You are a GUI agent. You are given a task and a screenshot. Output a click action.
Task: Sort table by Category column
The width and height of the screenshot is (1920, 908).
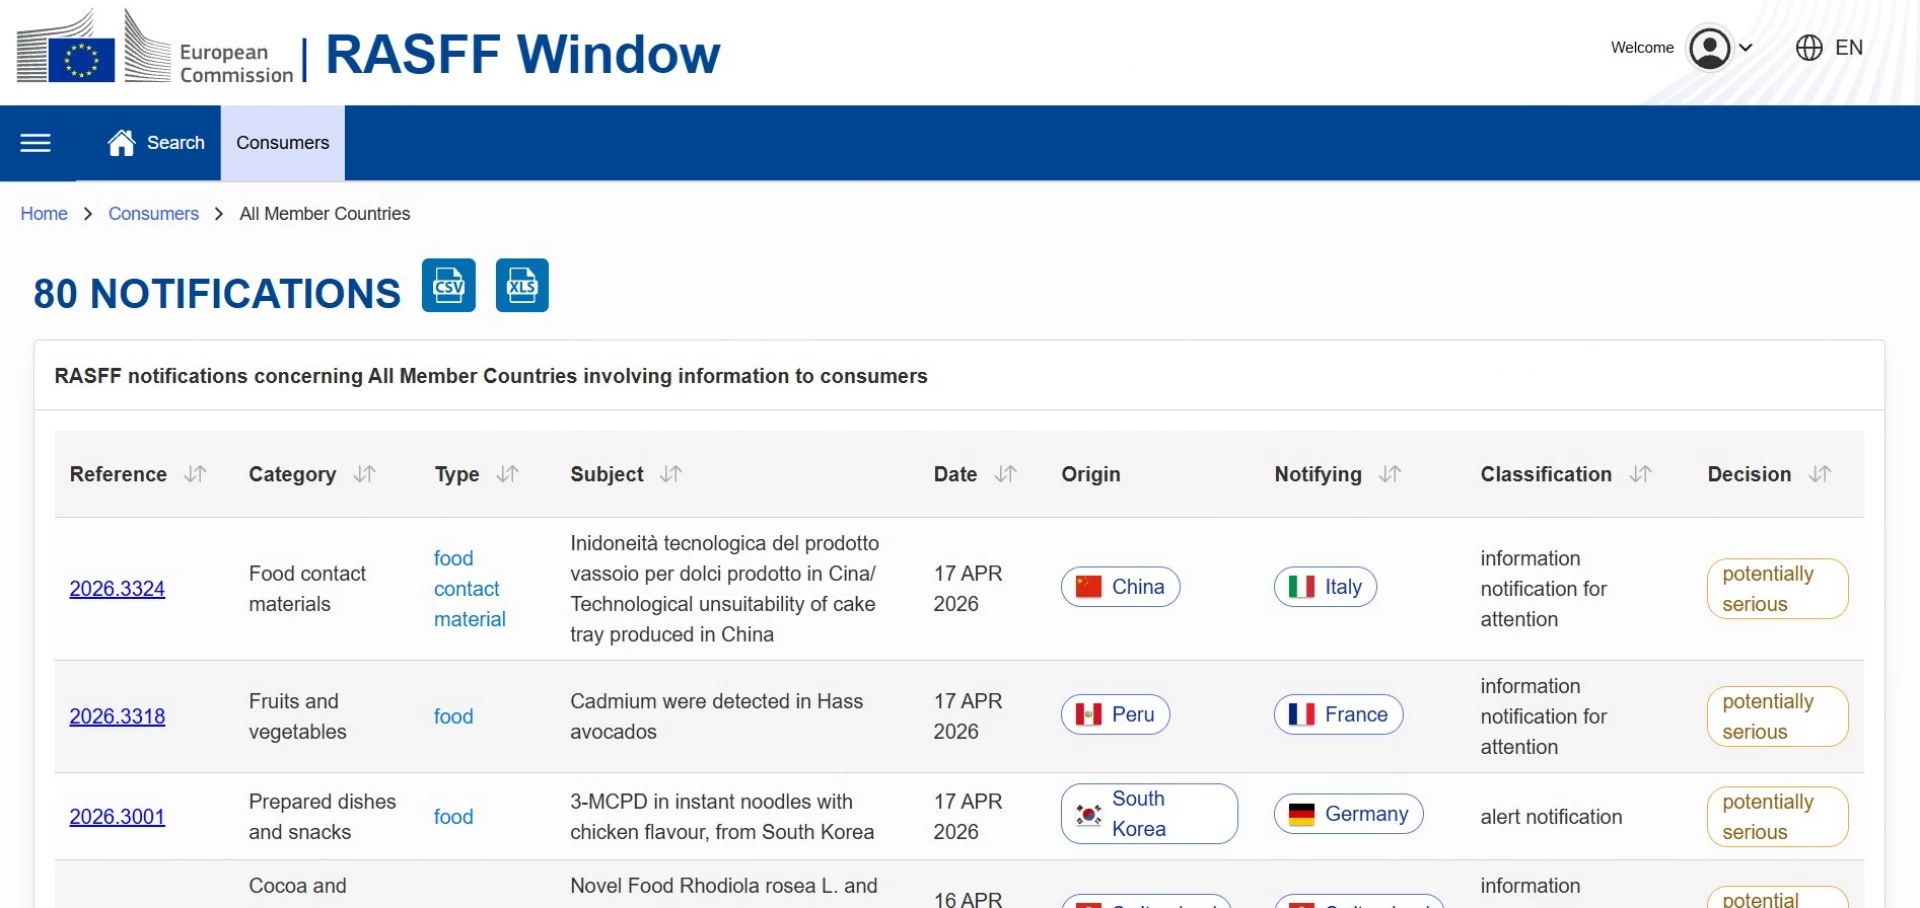click(365, 474)
